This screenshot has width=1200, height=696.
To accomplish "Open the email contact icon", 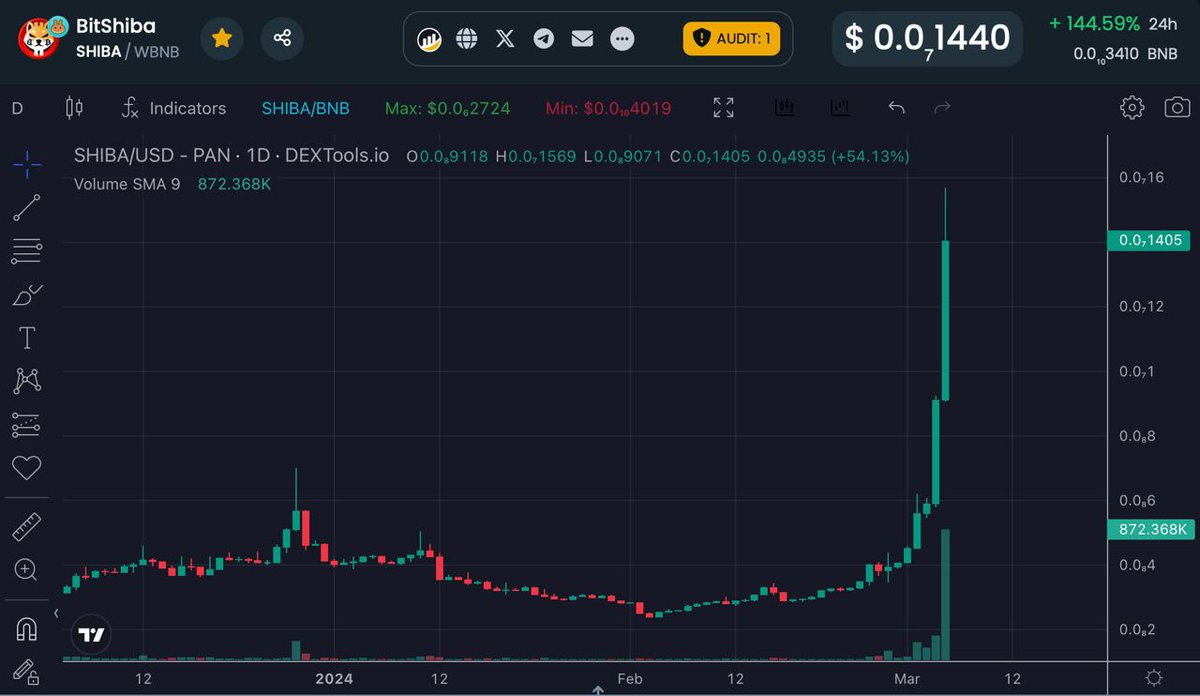I will (x=582, y=39).
